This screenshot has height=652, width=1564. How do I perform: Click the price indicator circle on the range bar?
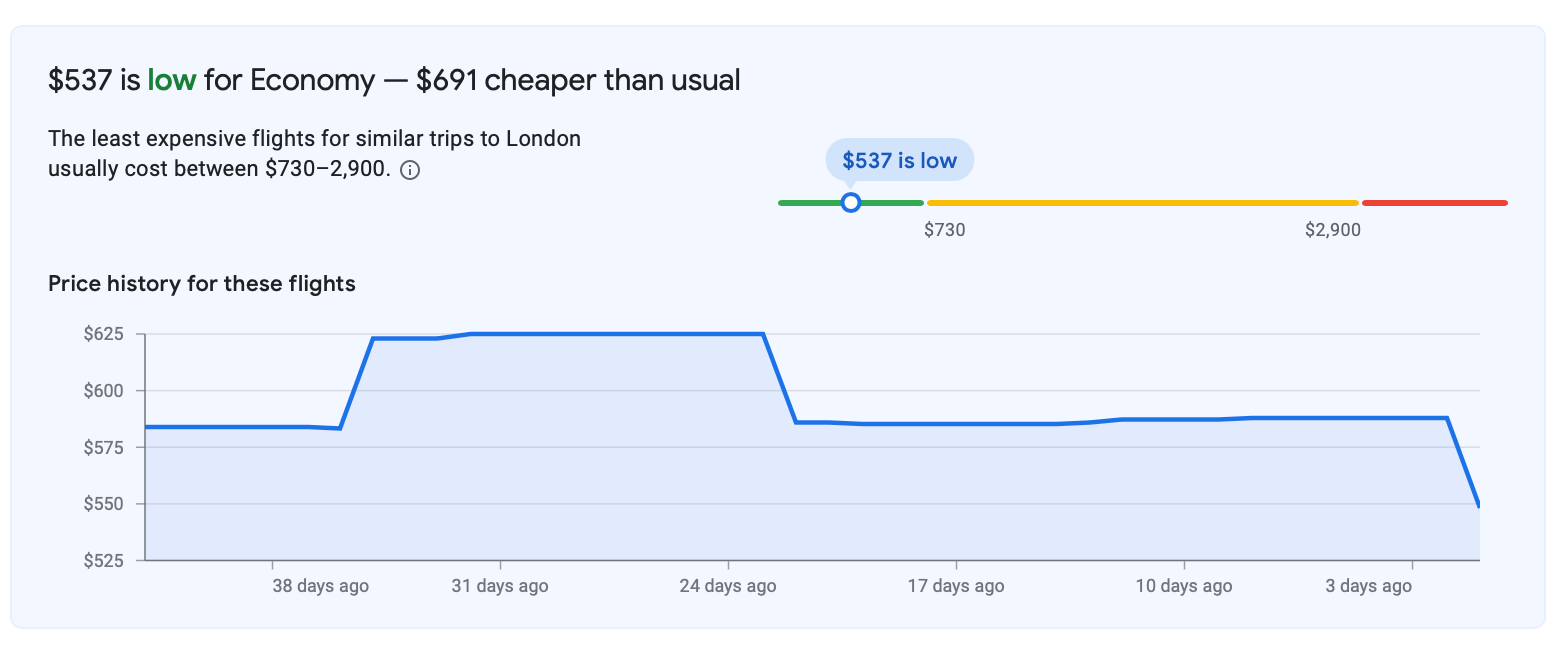(x=851, y=203)
